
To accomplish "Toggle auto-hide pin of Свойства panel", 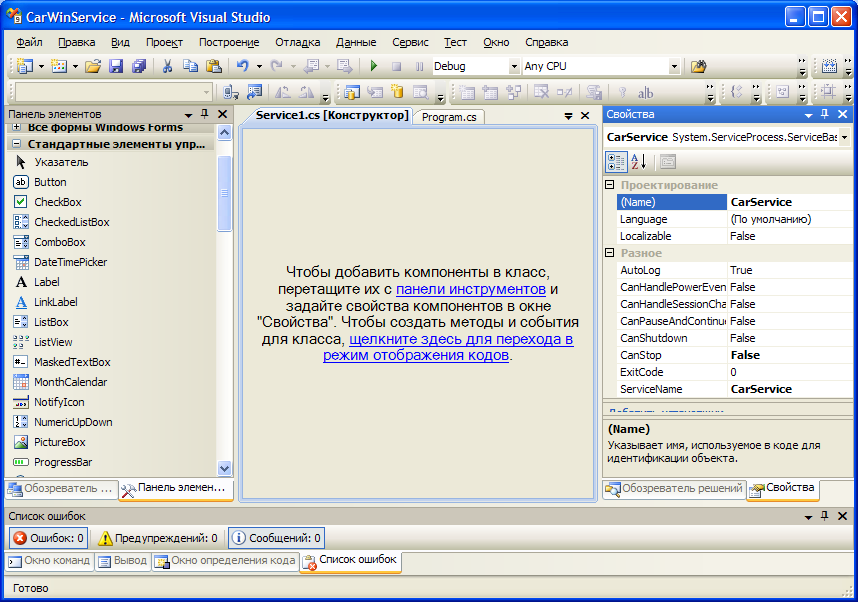I will pyautogui.click(x=825, y=114).
